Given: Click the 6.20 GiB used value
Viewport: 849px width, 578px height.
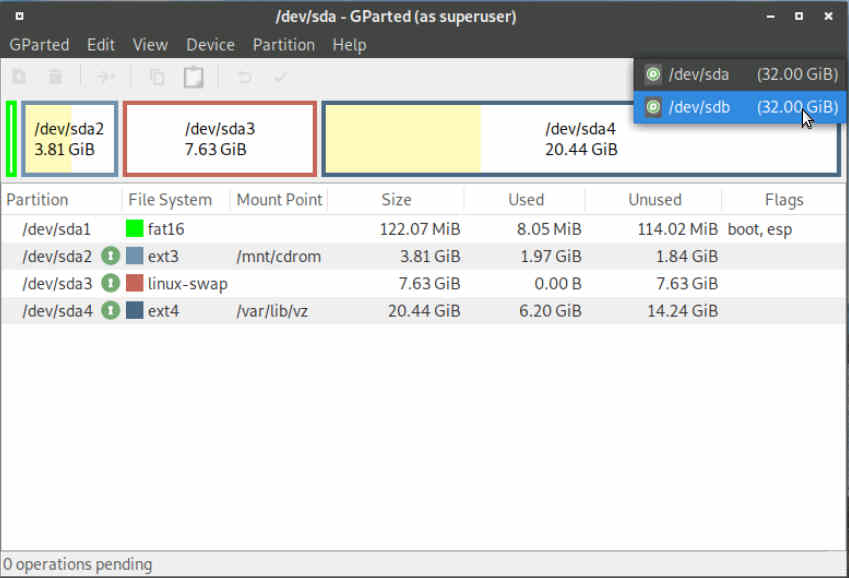Looking at the screenshot, I should tap(550, 311).
